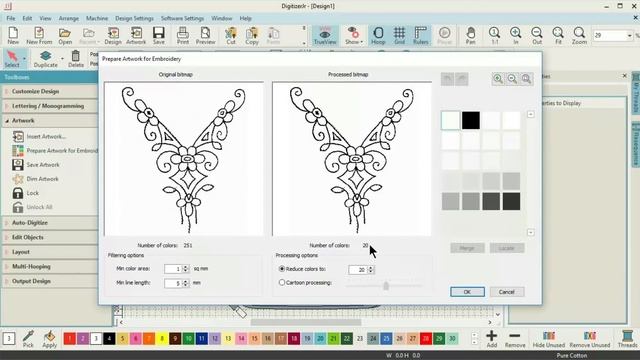The image size is (640, 360).
Task: Click Save Artwork in toolbox
Action: pos(36,164)
